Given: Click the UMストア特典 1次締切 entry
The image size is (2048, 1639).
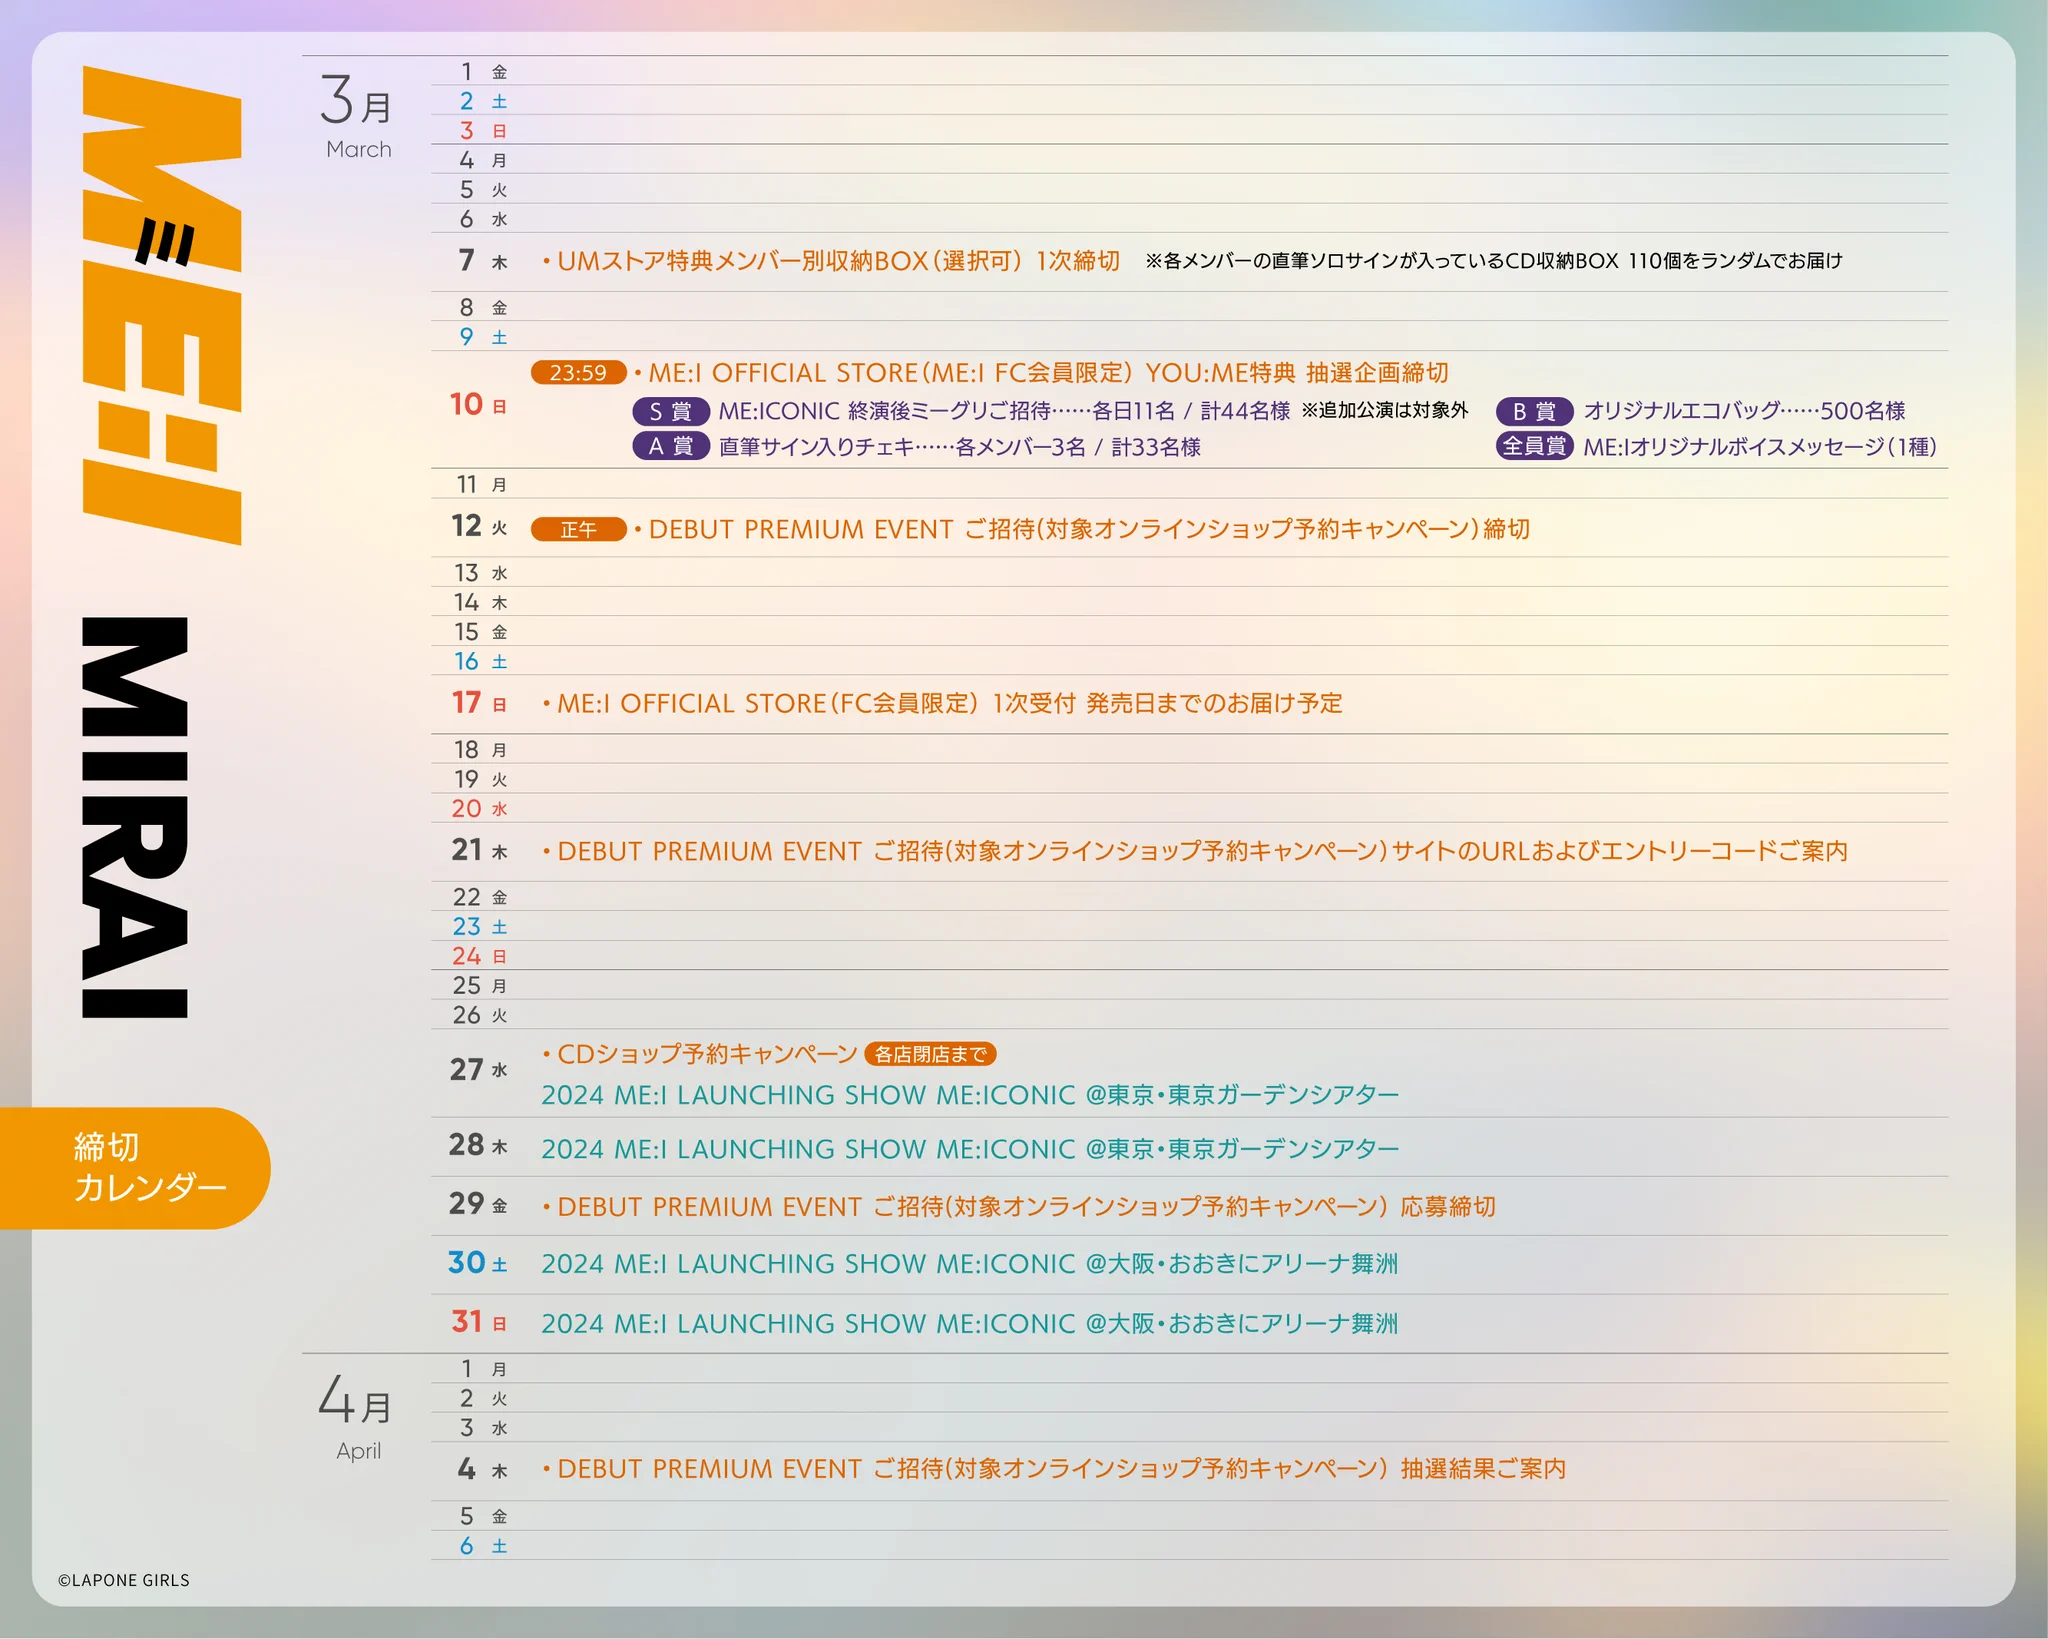Looking at the screenshot, I should 831,261.
